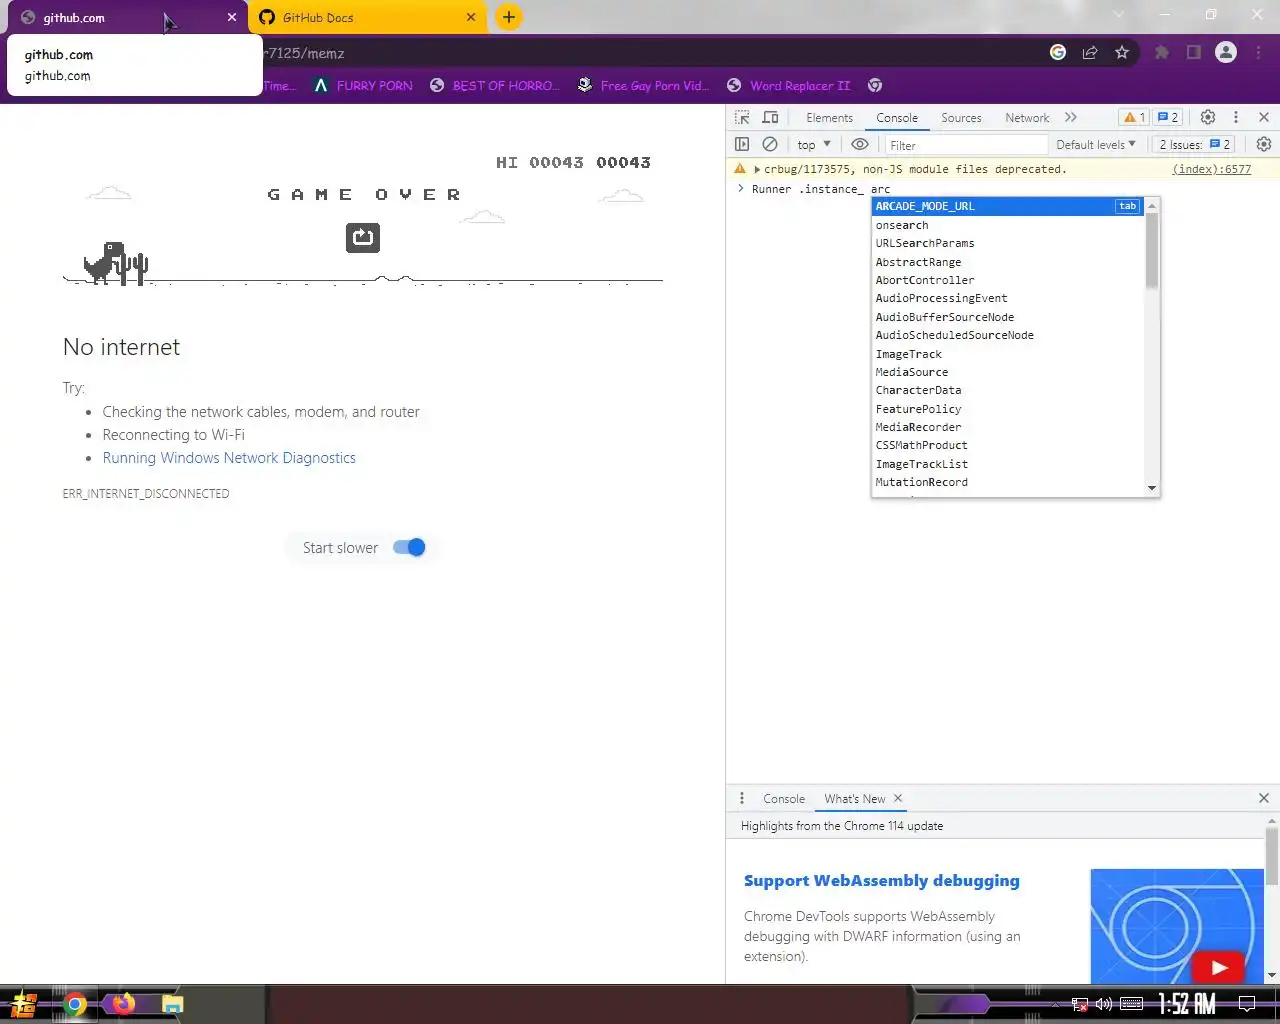
Task: Open the DevTools three-dot customize menu
Action: pos(1236,117)
